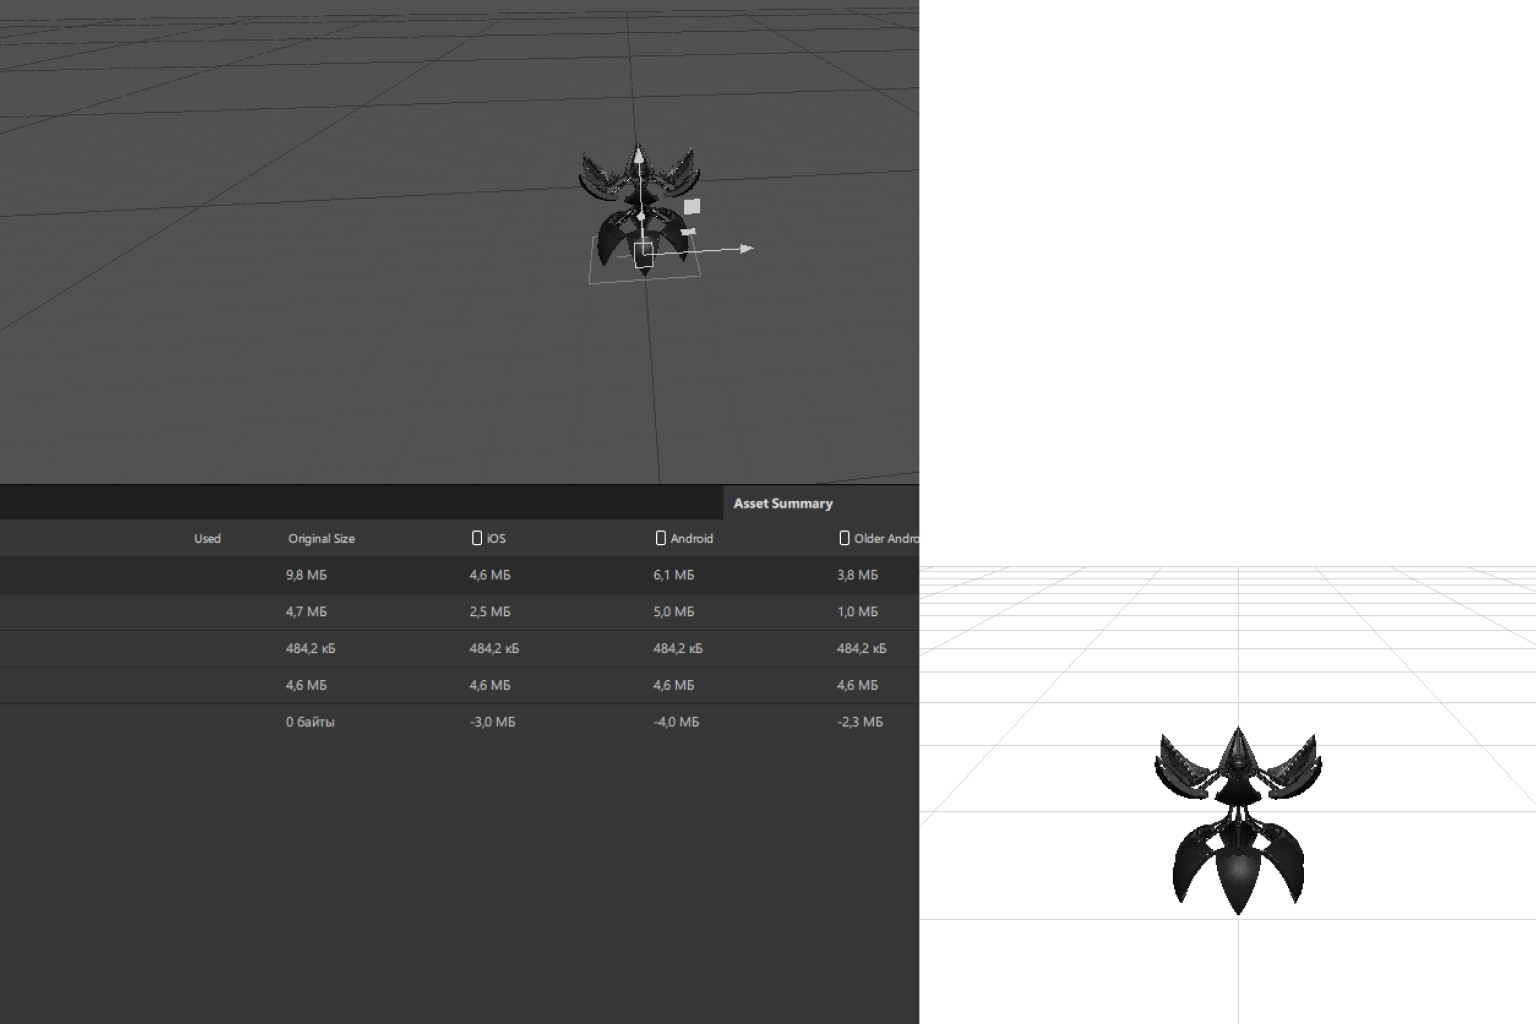Viewport: 1536px width, 1024px height.
Task: Click the iOS column header label
Action: click(496, 538)
